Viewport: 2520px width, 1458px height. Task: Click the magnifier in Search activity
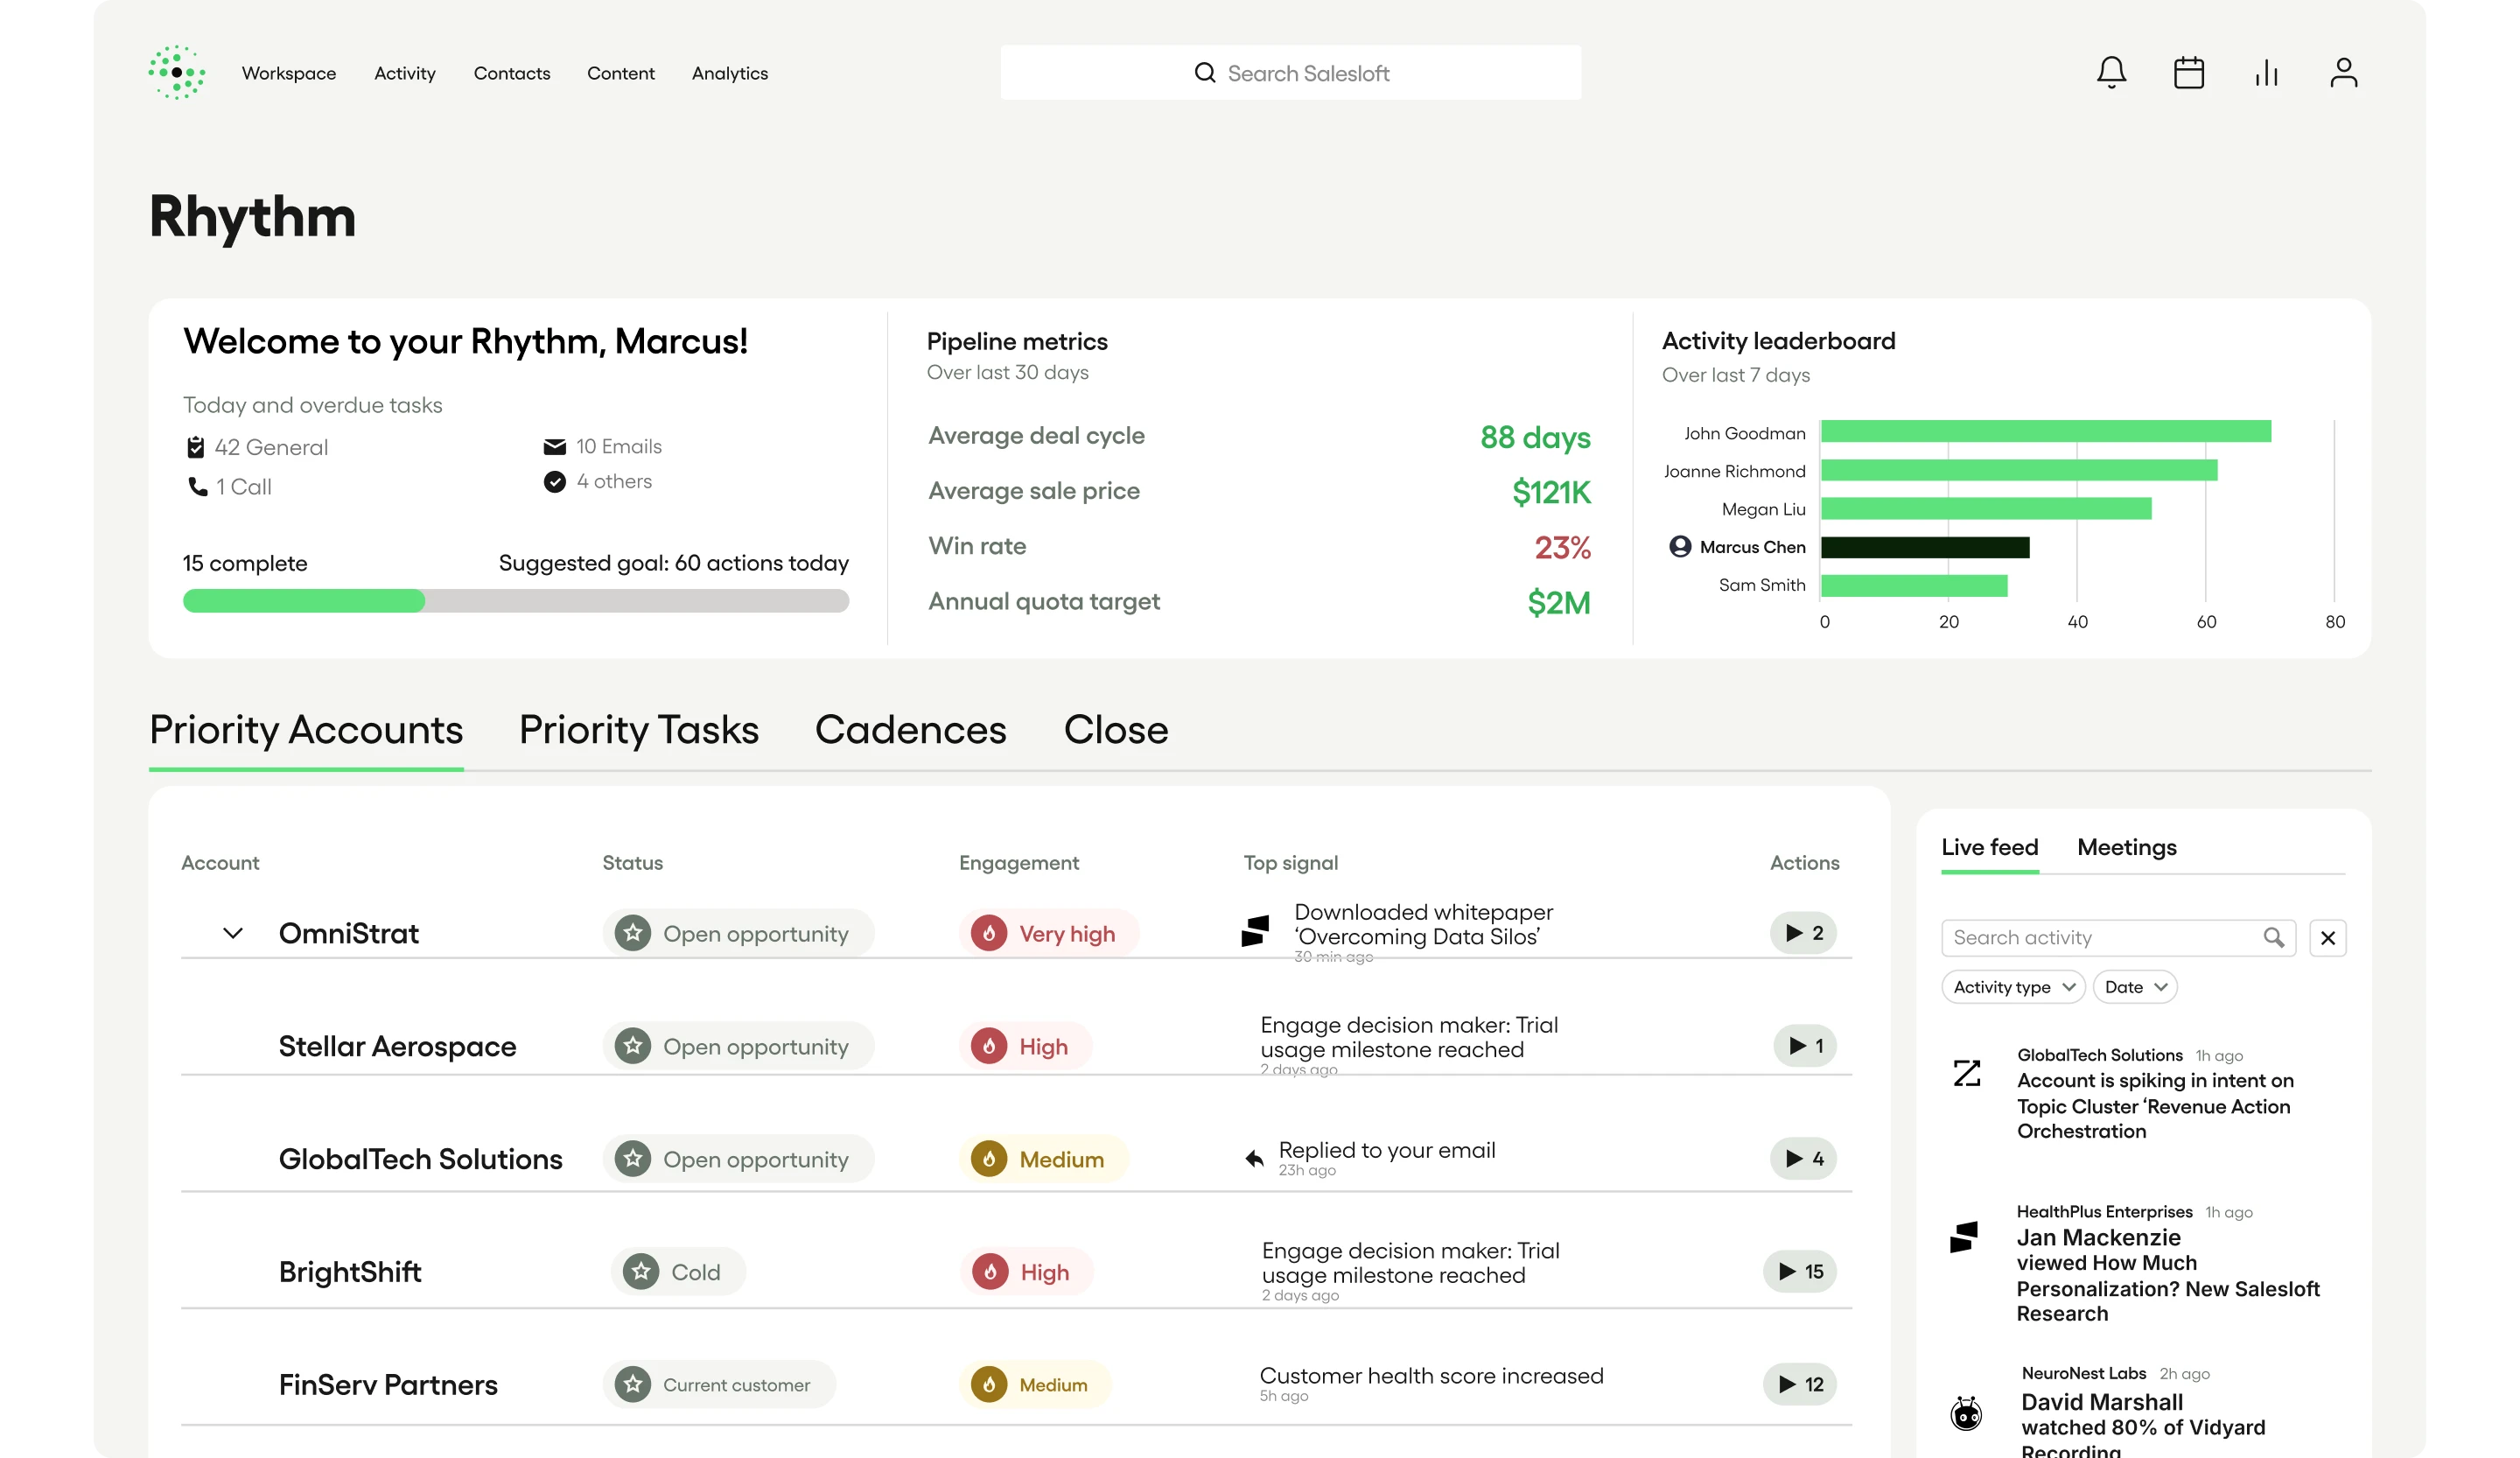coord(2273,937)
